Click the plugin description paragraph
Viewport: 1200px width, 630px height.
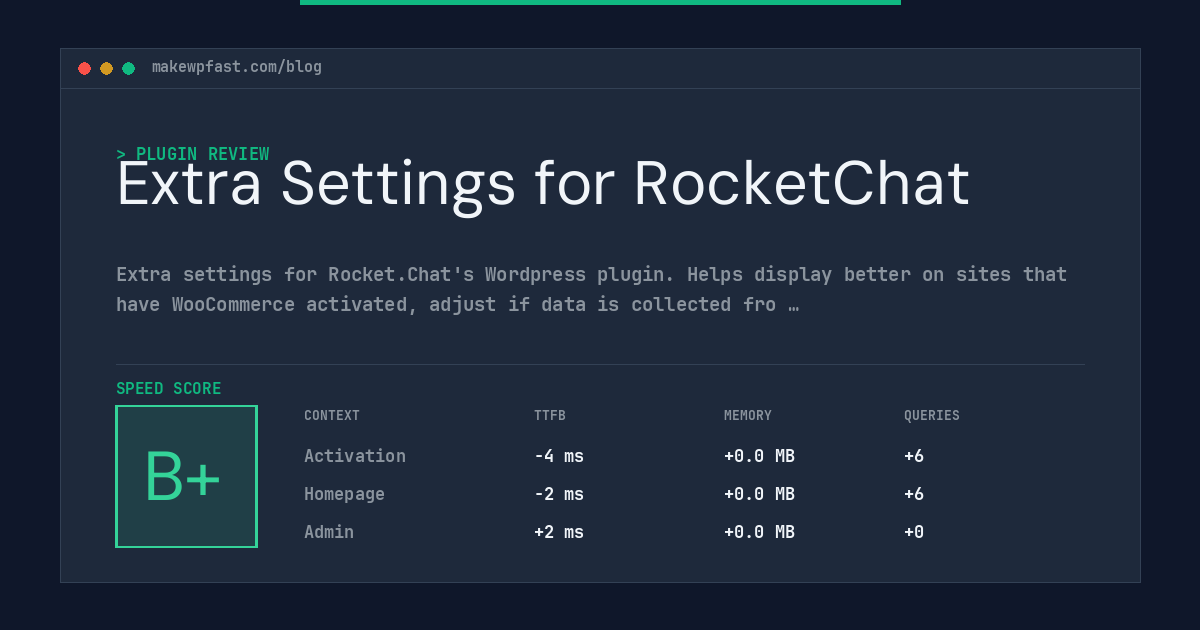[591, 289]
